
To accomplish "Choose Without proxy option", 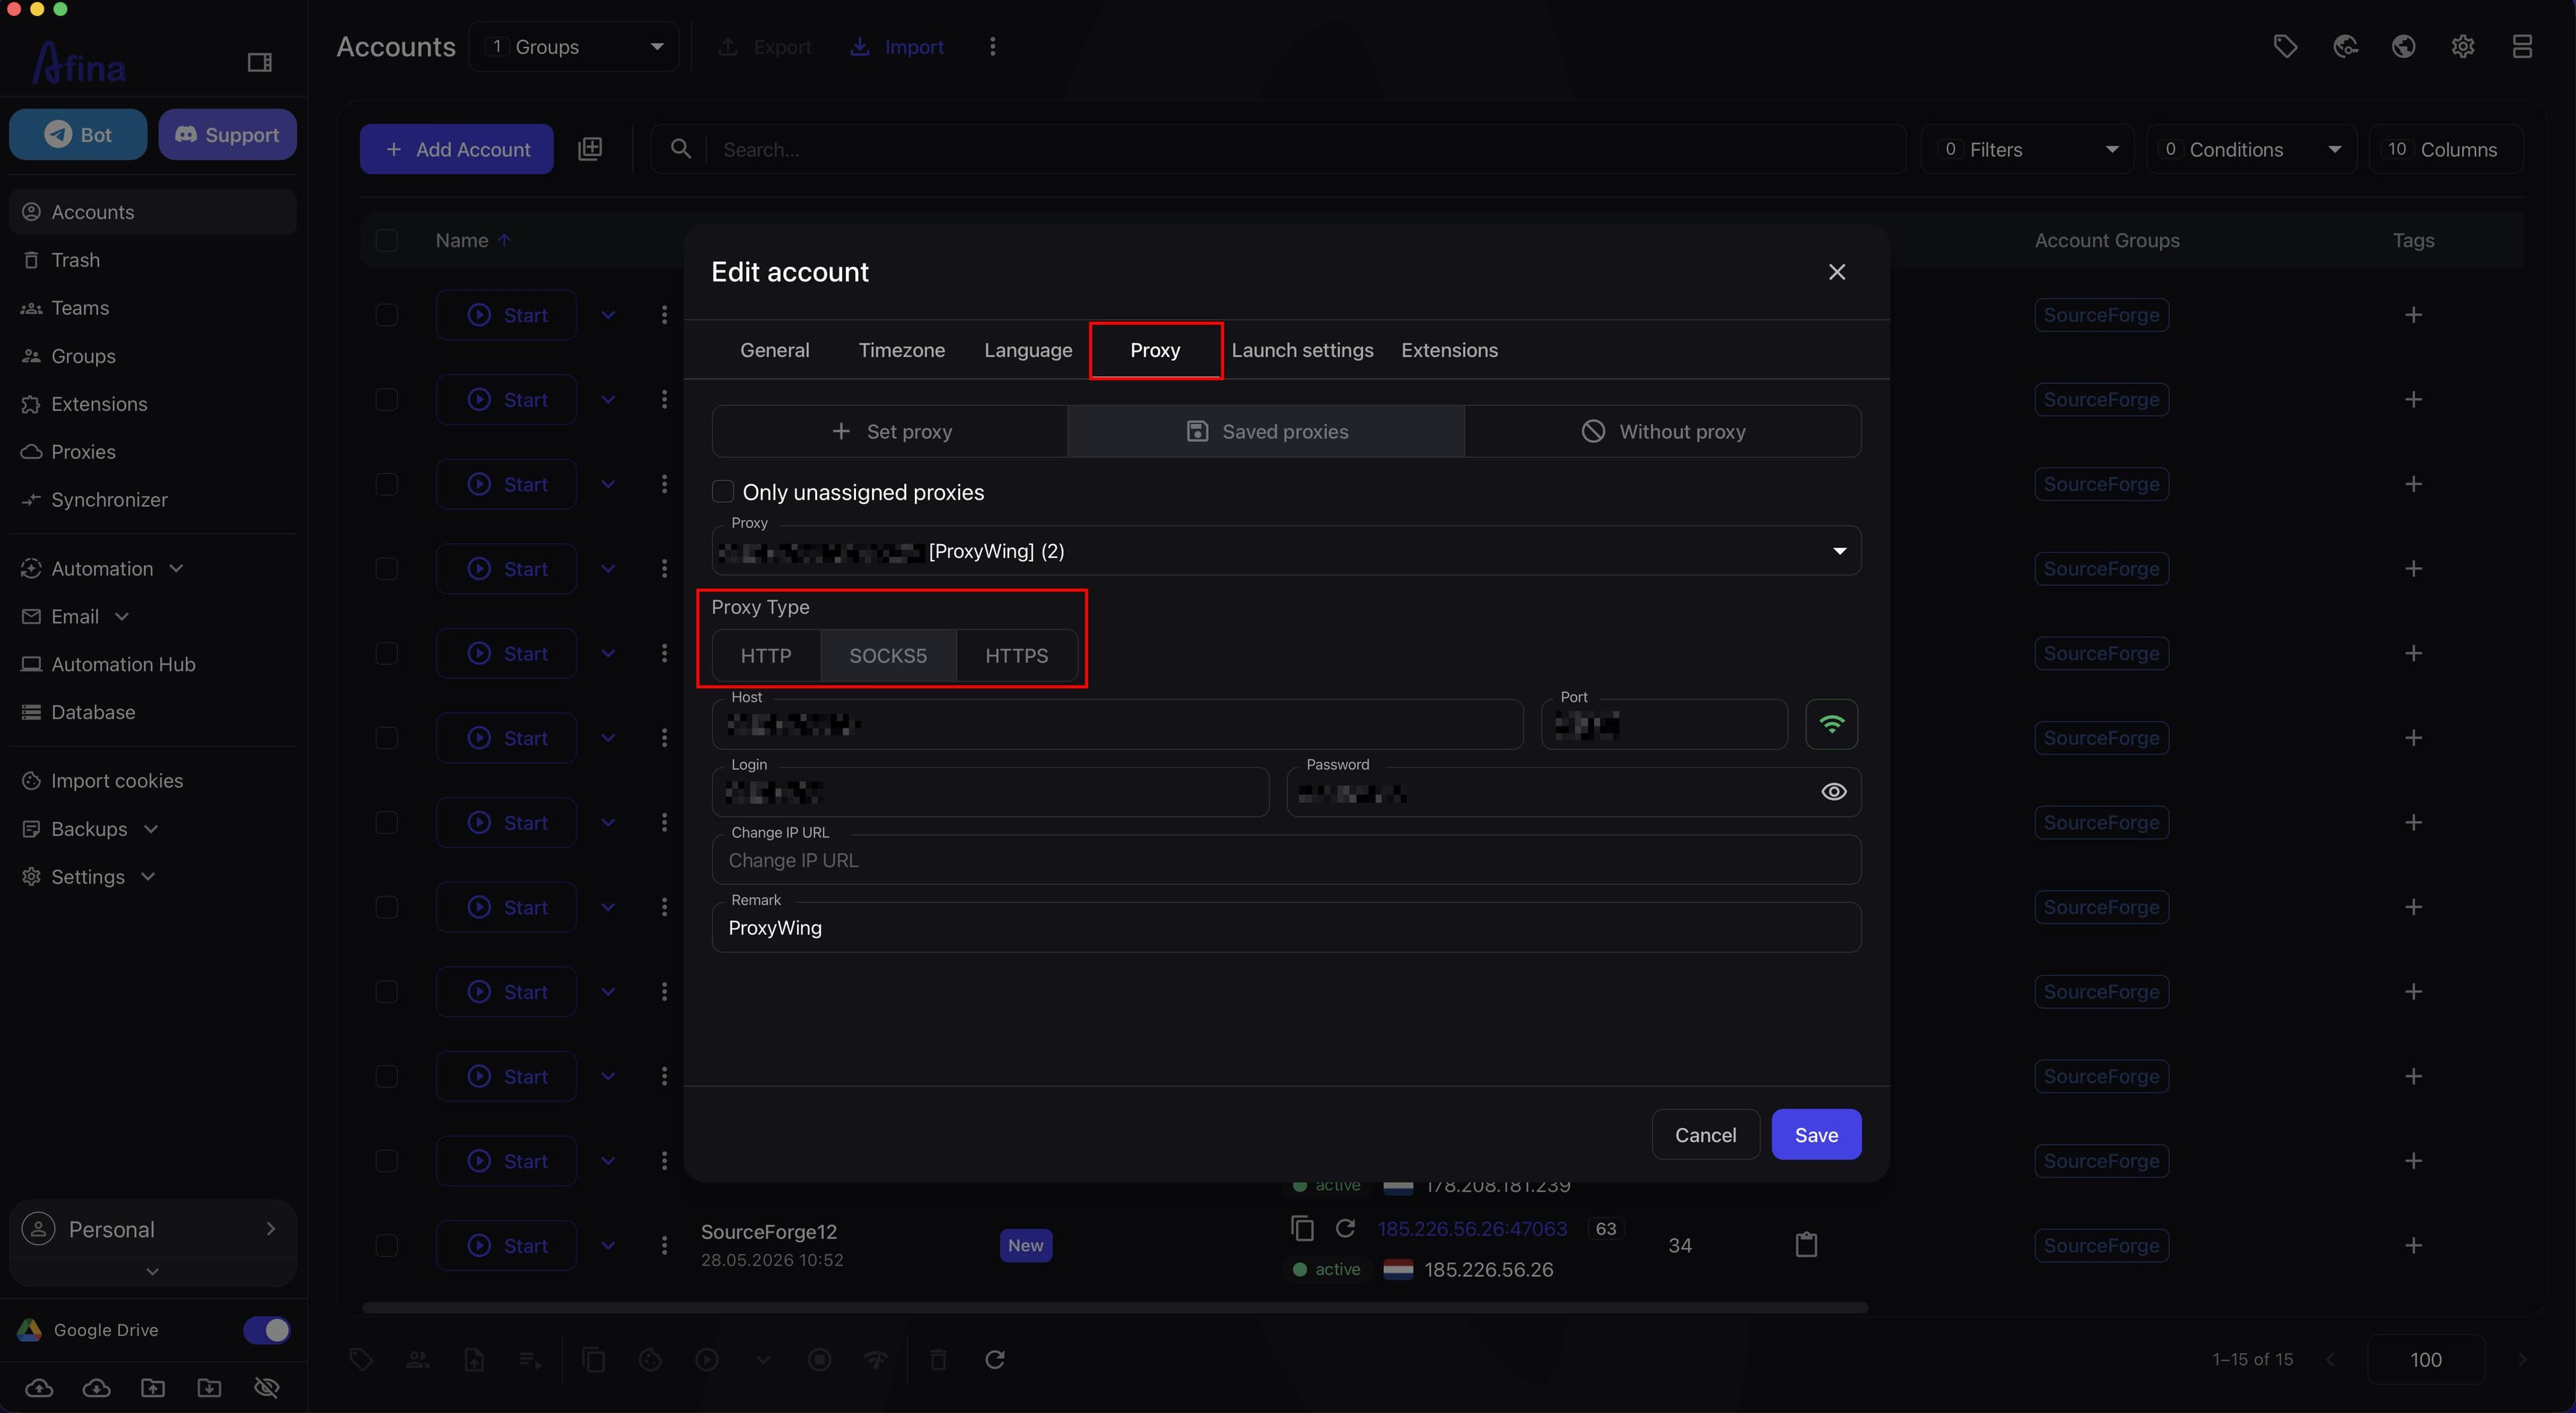I will [1663, 431].
